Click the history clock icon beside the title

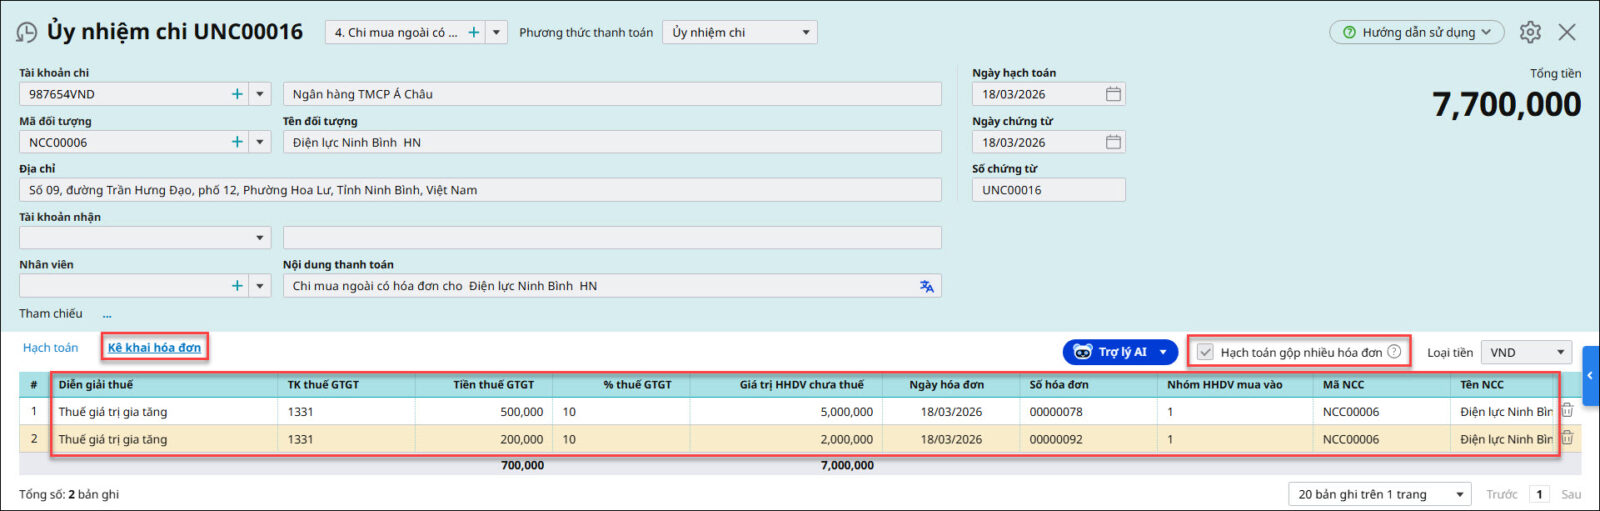pos(27,33)
